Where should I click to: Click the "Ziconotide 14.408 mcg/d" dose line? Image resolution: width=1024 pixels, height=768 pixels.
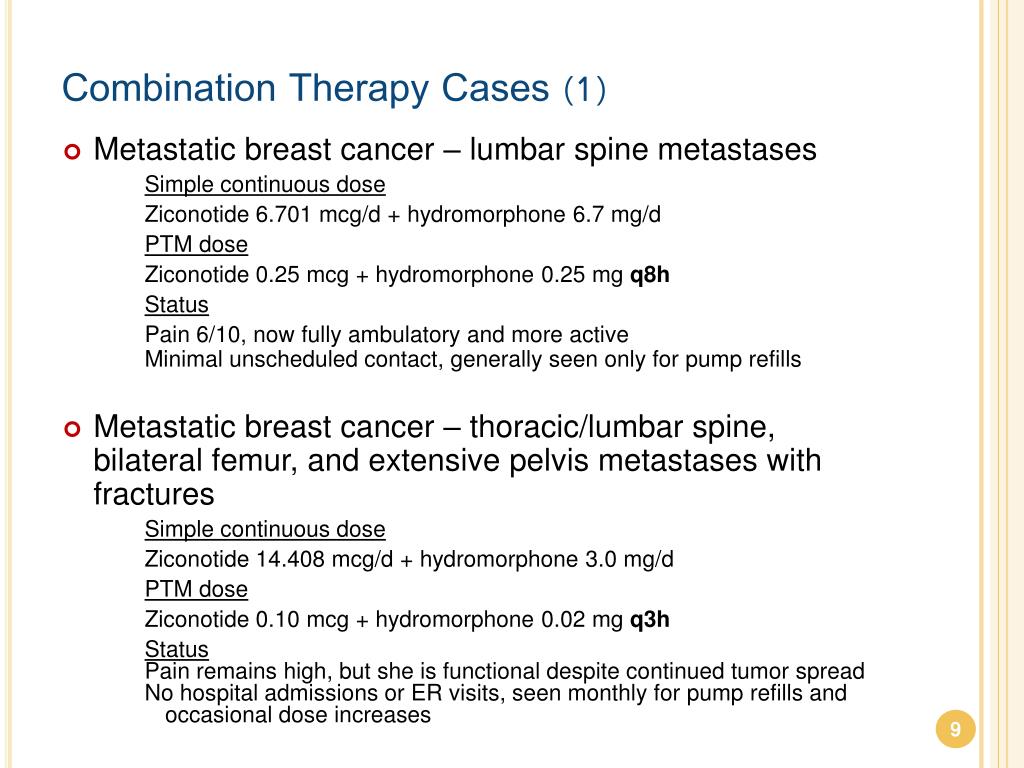(409, 560)
